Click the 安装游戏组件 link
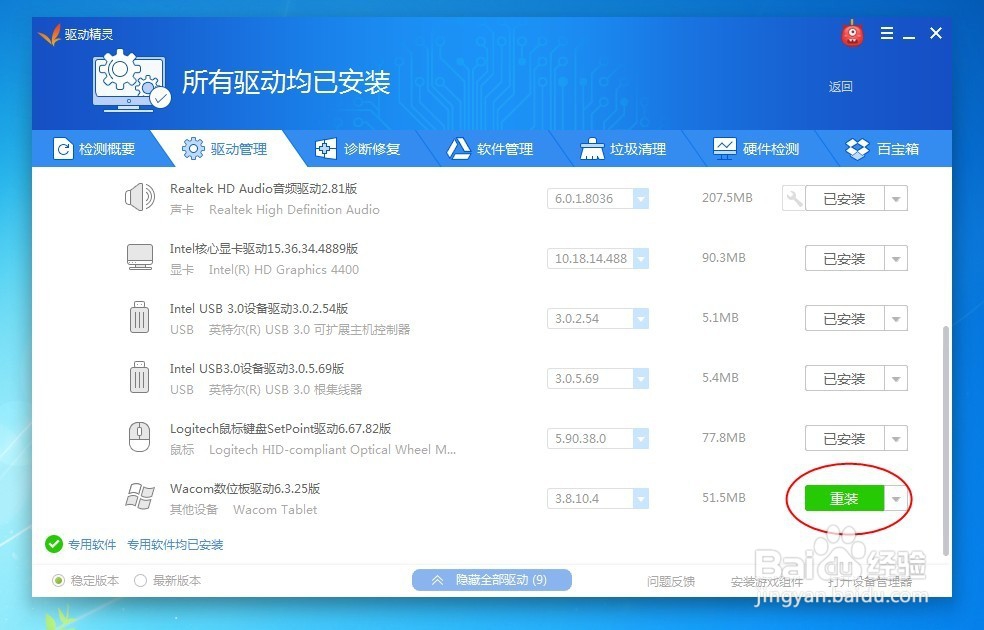Image resolution: width=984 pixels, height=630 pixels. [x=767, y=582]
